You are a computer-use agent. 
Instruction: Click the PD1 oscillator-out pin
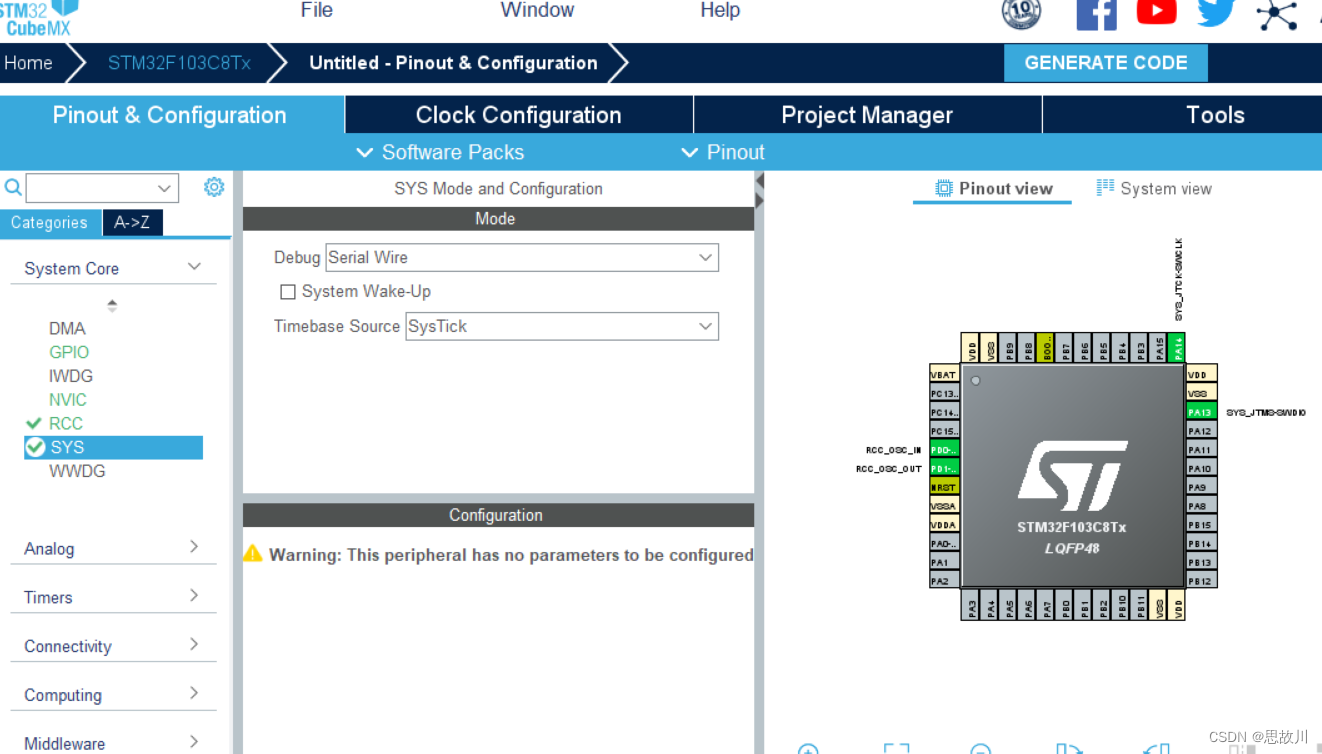click(944, 468)
